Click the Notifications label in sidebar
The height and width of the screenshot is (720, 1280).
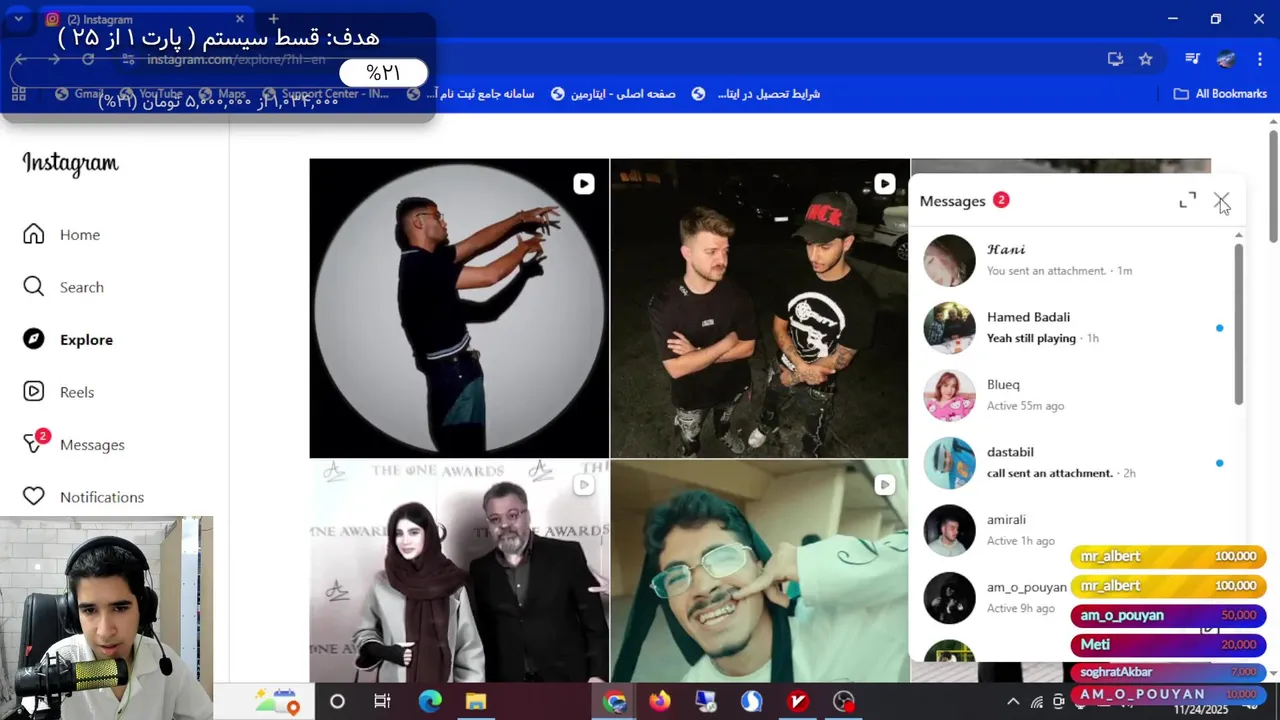coord(102,497)
